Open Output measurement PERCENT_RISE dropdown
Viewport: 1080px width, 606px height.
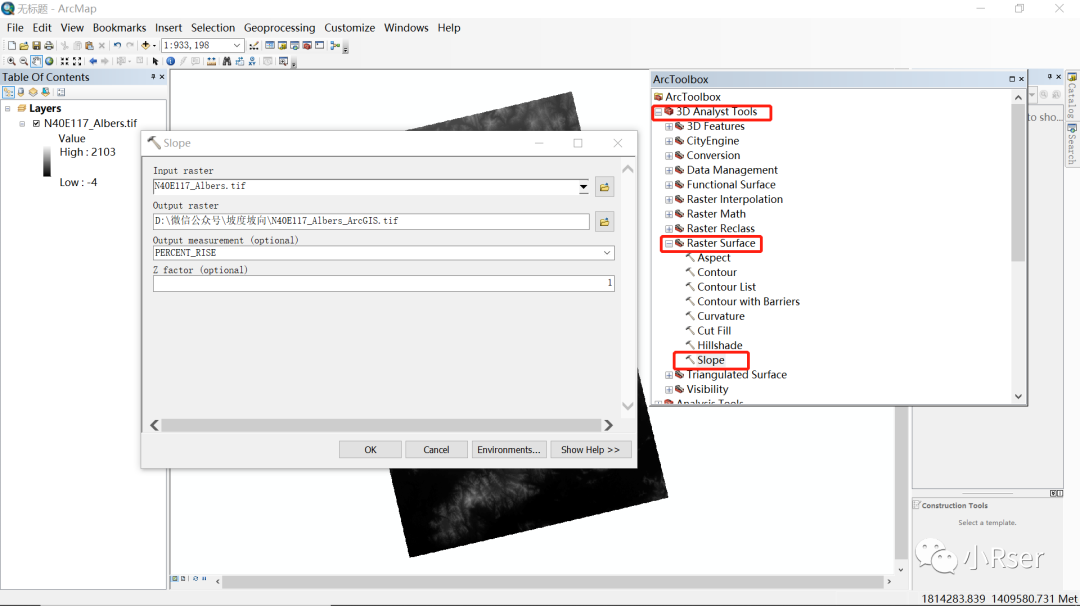(606, 253)
